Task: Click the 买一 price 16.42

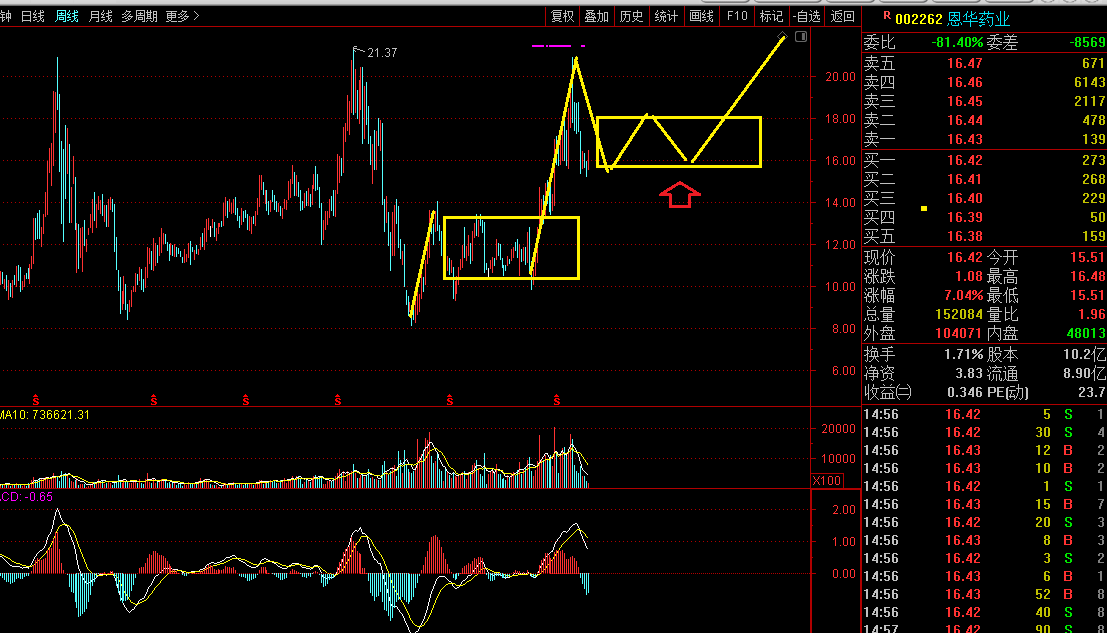Action: point(964,161)
